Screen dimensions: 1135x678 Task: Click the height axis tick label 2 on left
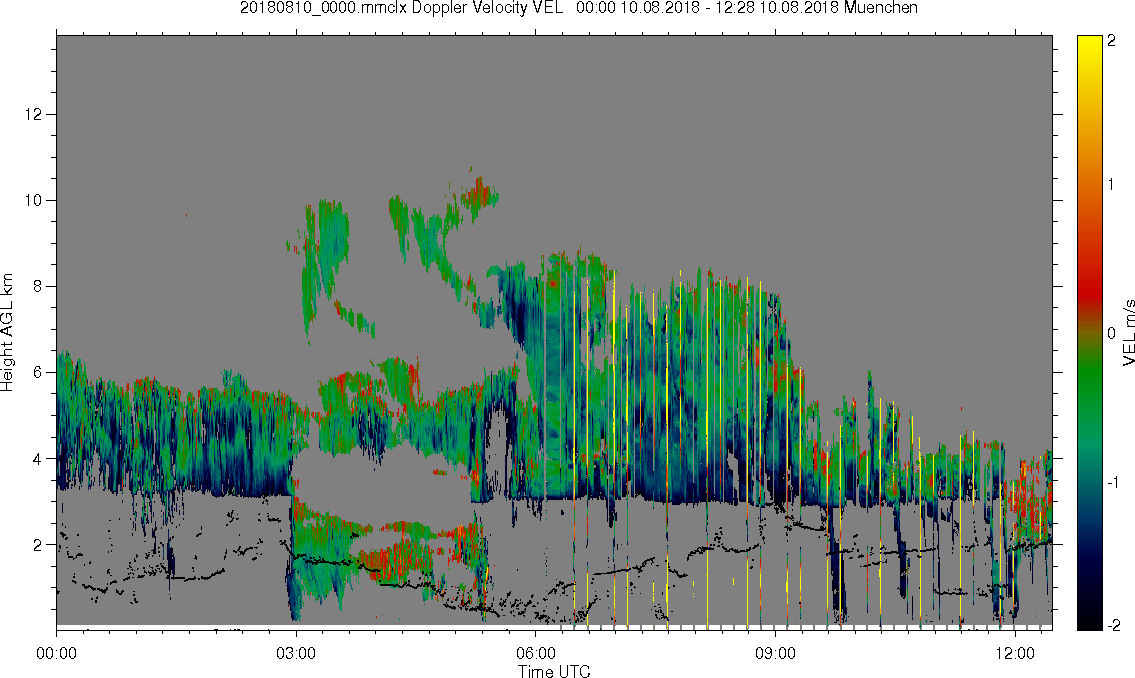[37, 545]
